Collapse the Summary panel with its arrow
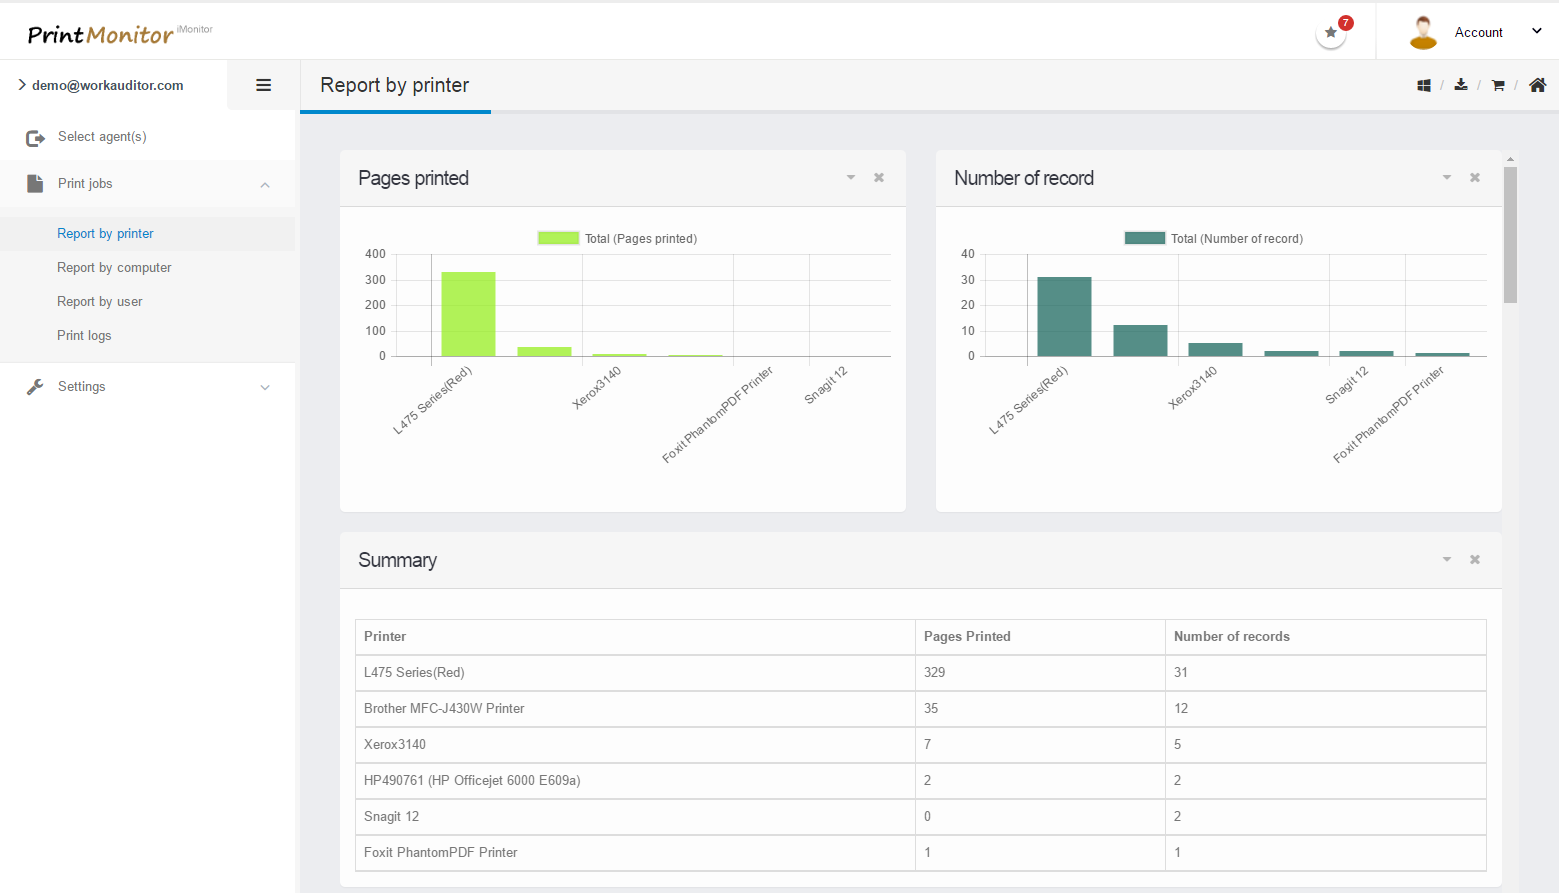Screen dimensions: 1559x893 point(1447,560)
